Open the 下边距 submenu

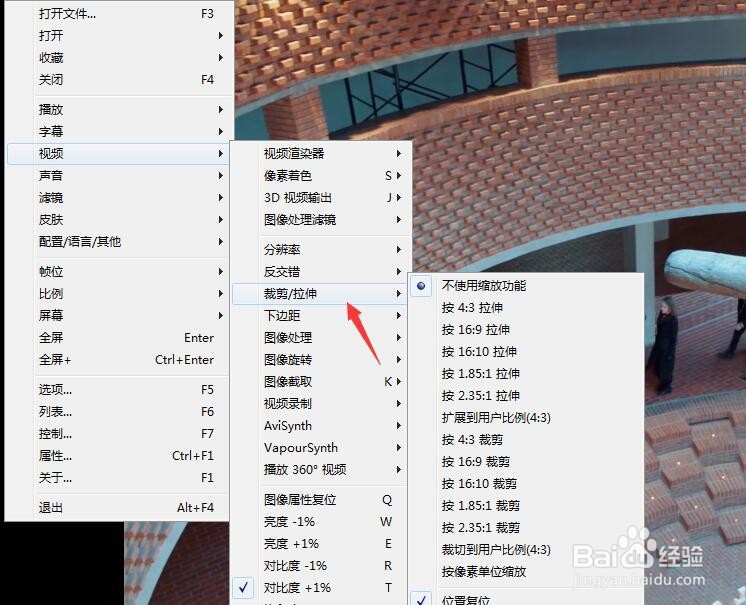pyautogui.click(x=321, y=315)
